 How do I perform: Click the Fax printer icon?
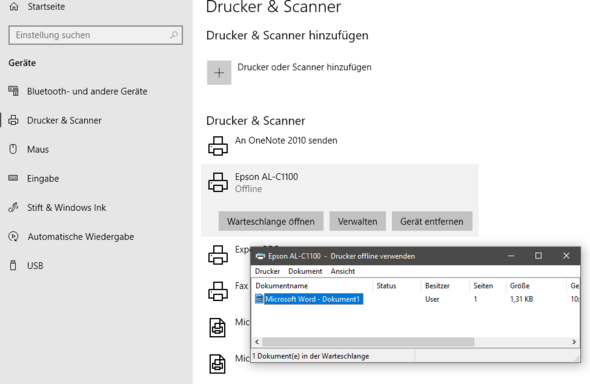pyautogui.click(x=218, y=291)
